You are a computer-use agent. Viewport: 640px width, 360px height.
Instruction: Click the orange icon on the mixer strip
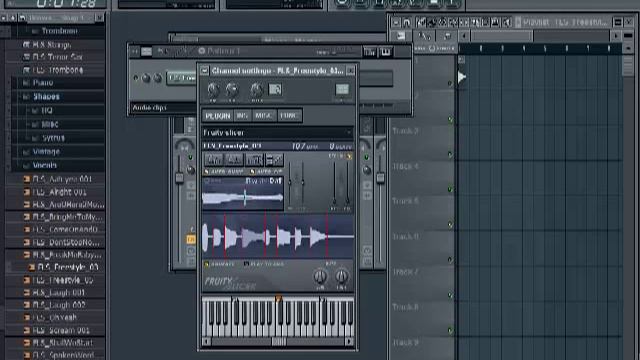[x=191, y=240]
